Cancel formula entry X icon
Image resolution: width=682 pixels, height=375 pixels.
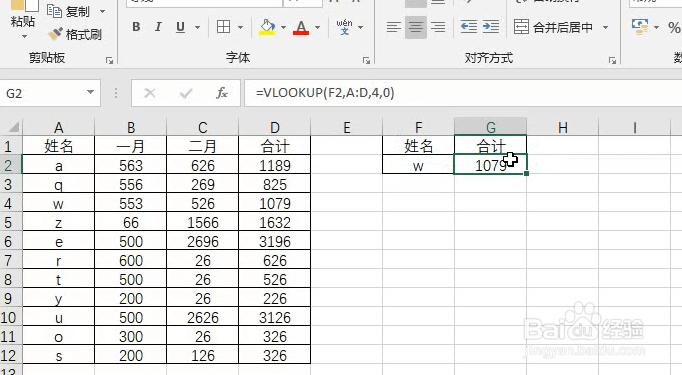[150, 93]
